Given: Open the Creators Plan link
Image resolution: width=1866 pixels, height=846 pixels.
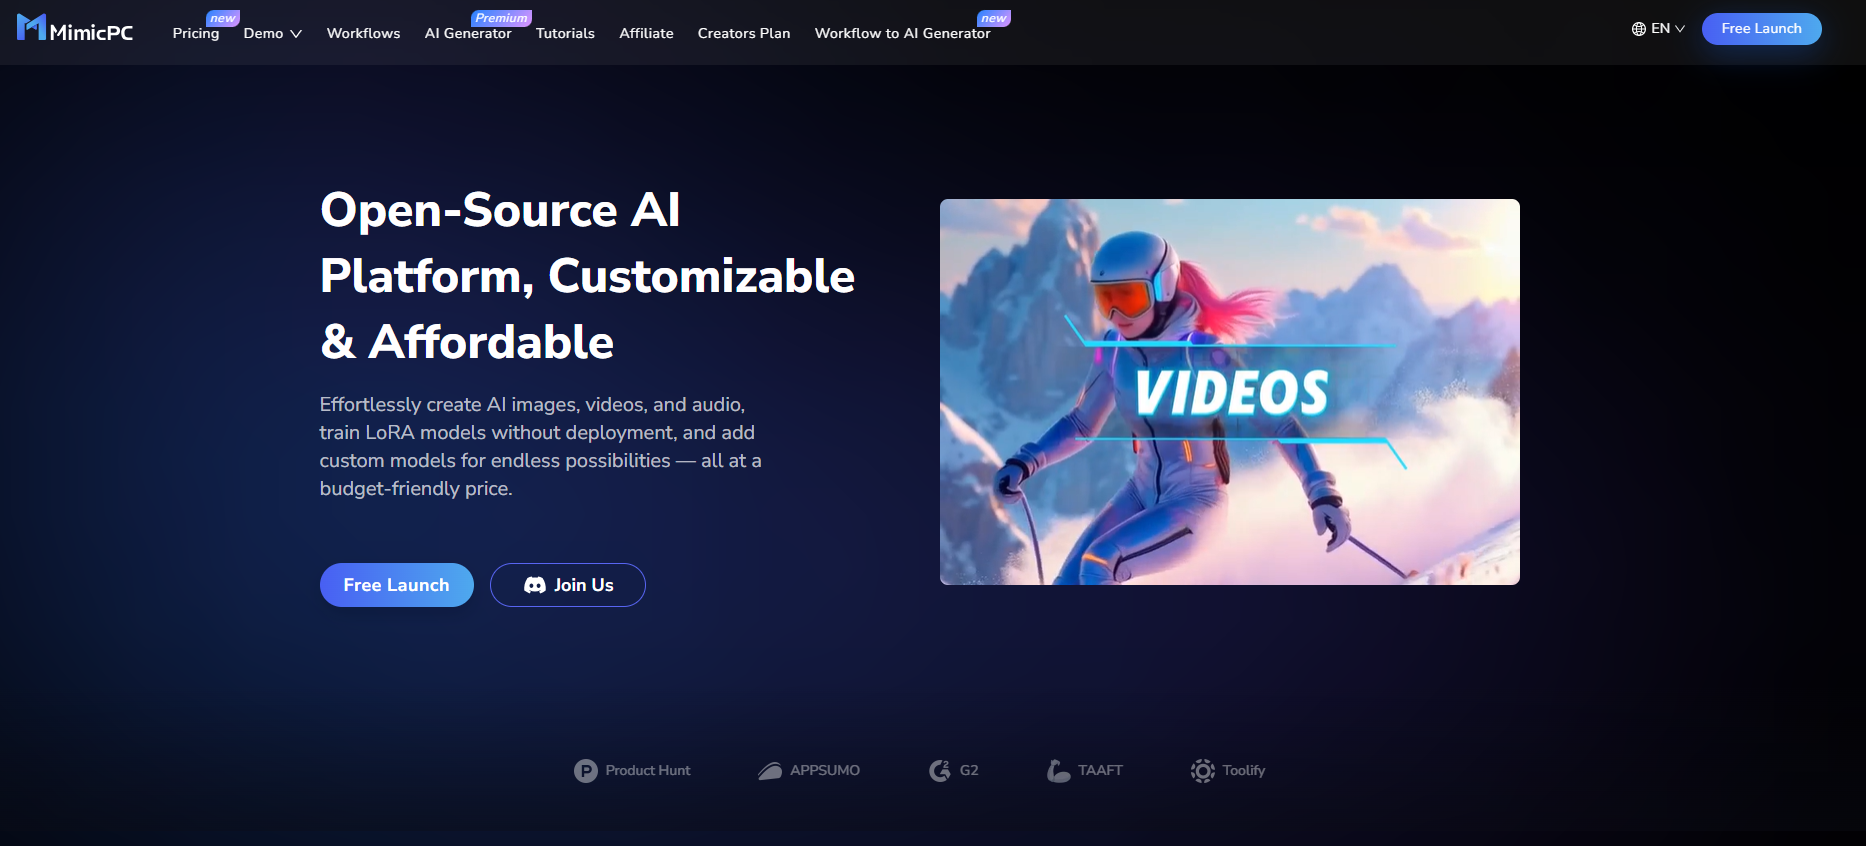Looking at the screenshot, I should [744, 33].
